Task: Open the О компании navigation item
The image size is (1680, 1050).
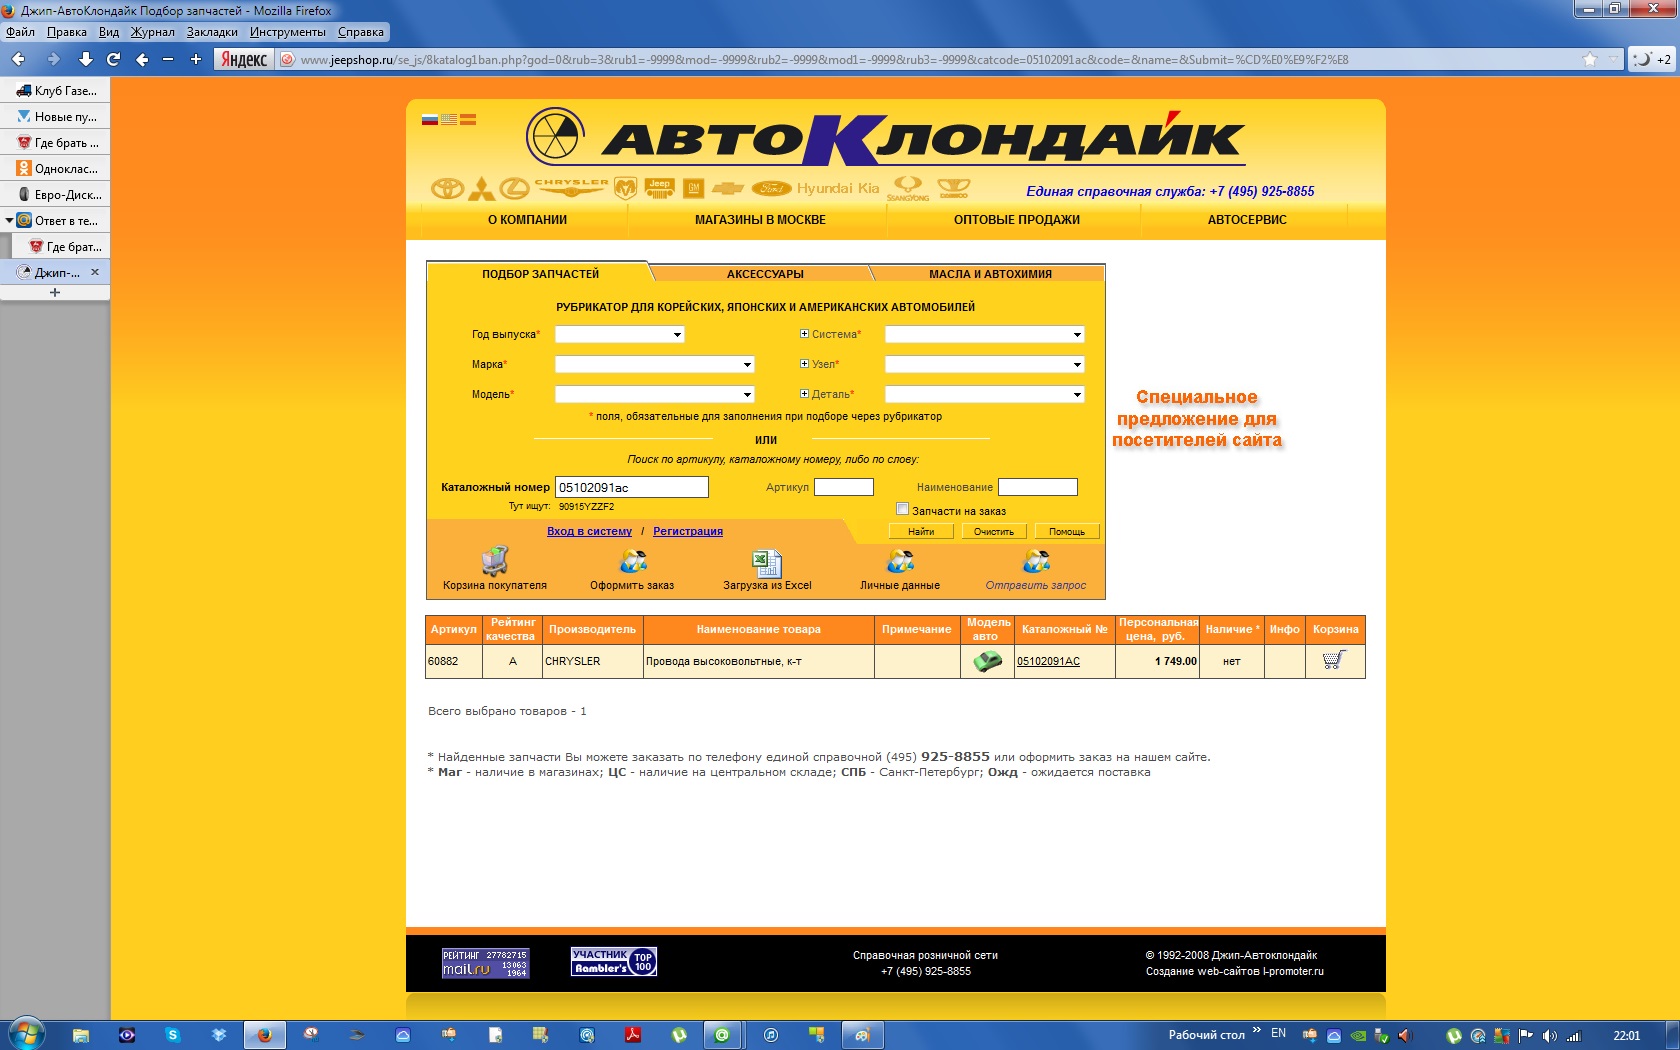Action: click(527, 220)
